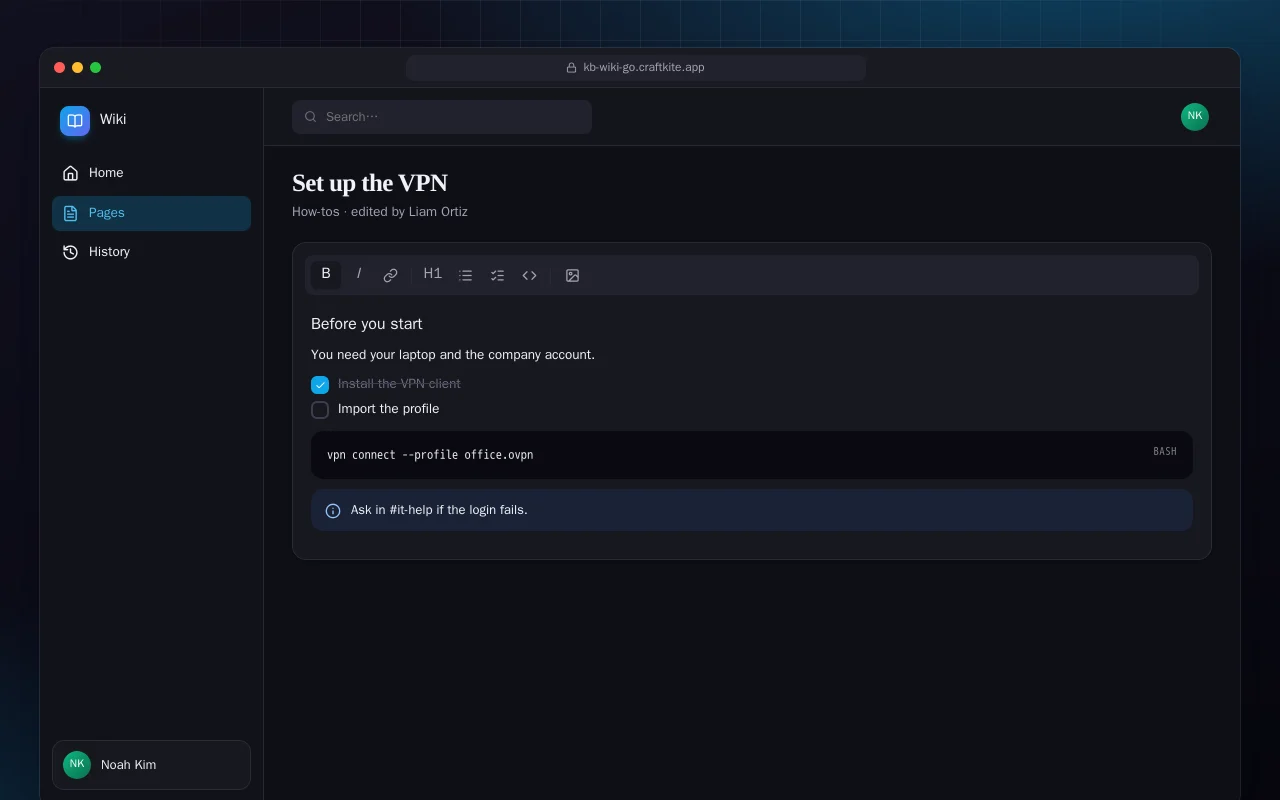The image size is (1280, 800).
Task: Click the How-tos edited by Liam Ortiz line
Action: (x=380, y=212)
